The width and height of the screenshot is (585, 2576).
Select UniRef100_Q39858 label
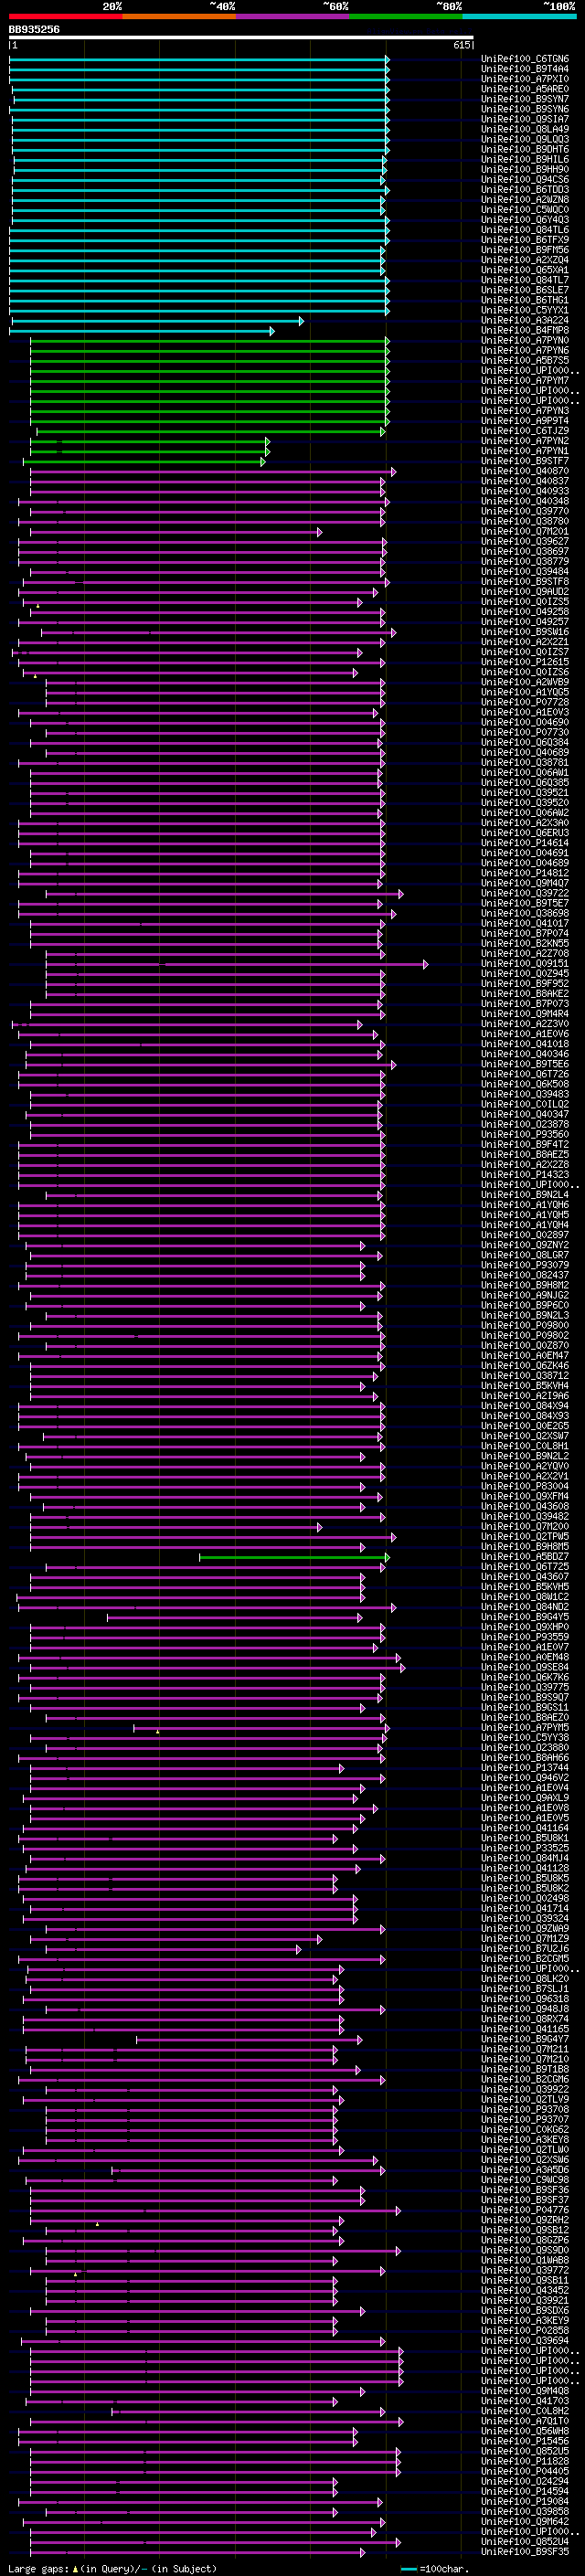(x=525, y=2511)
